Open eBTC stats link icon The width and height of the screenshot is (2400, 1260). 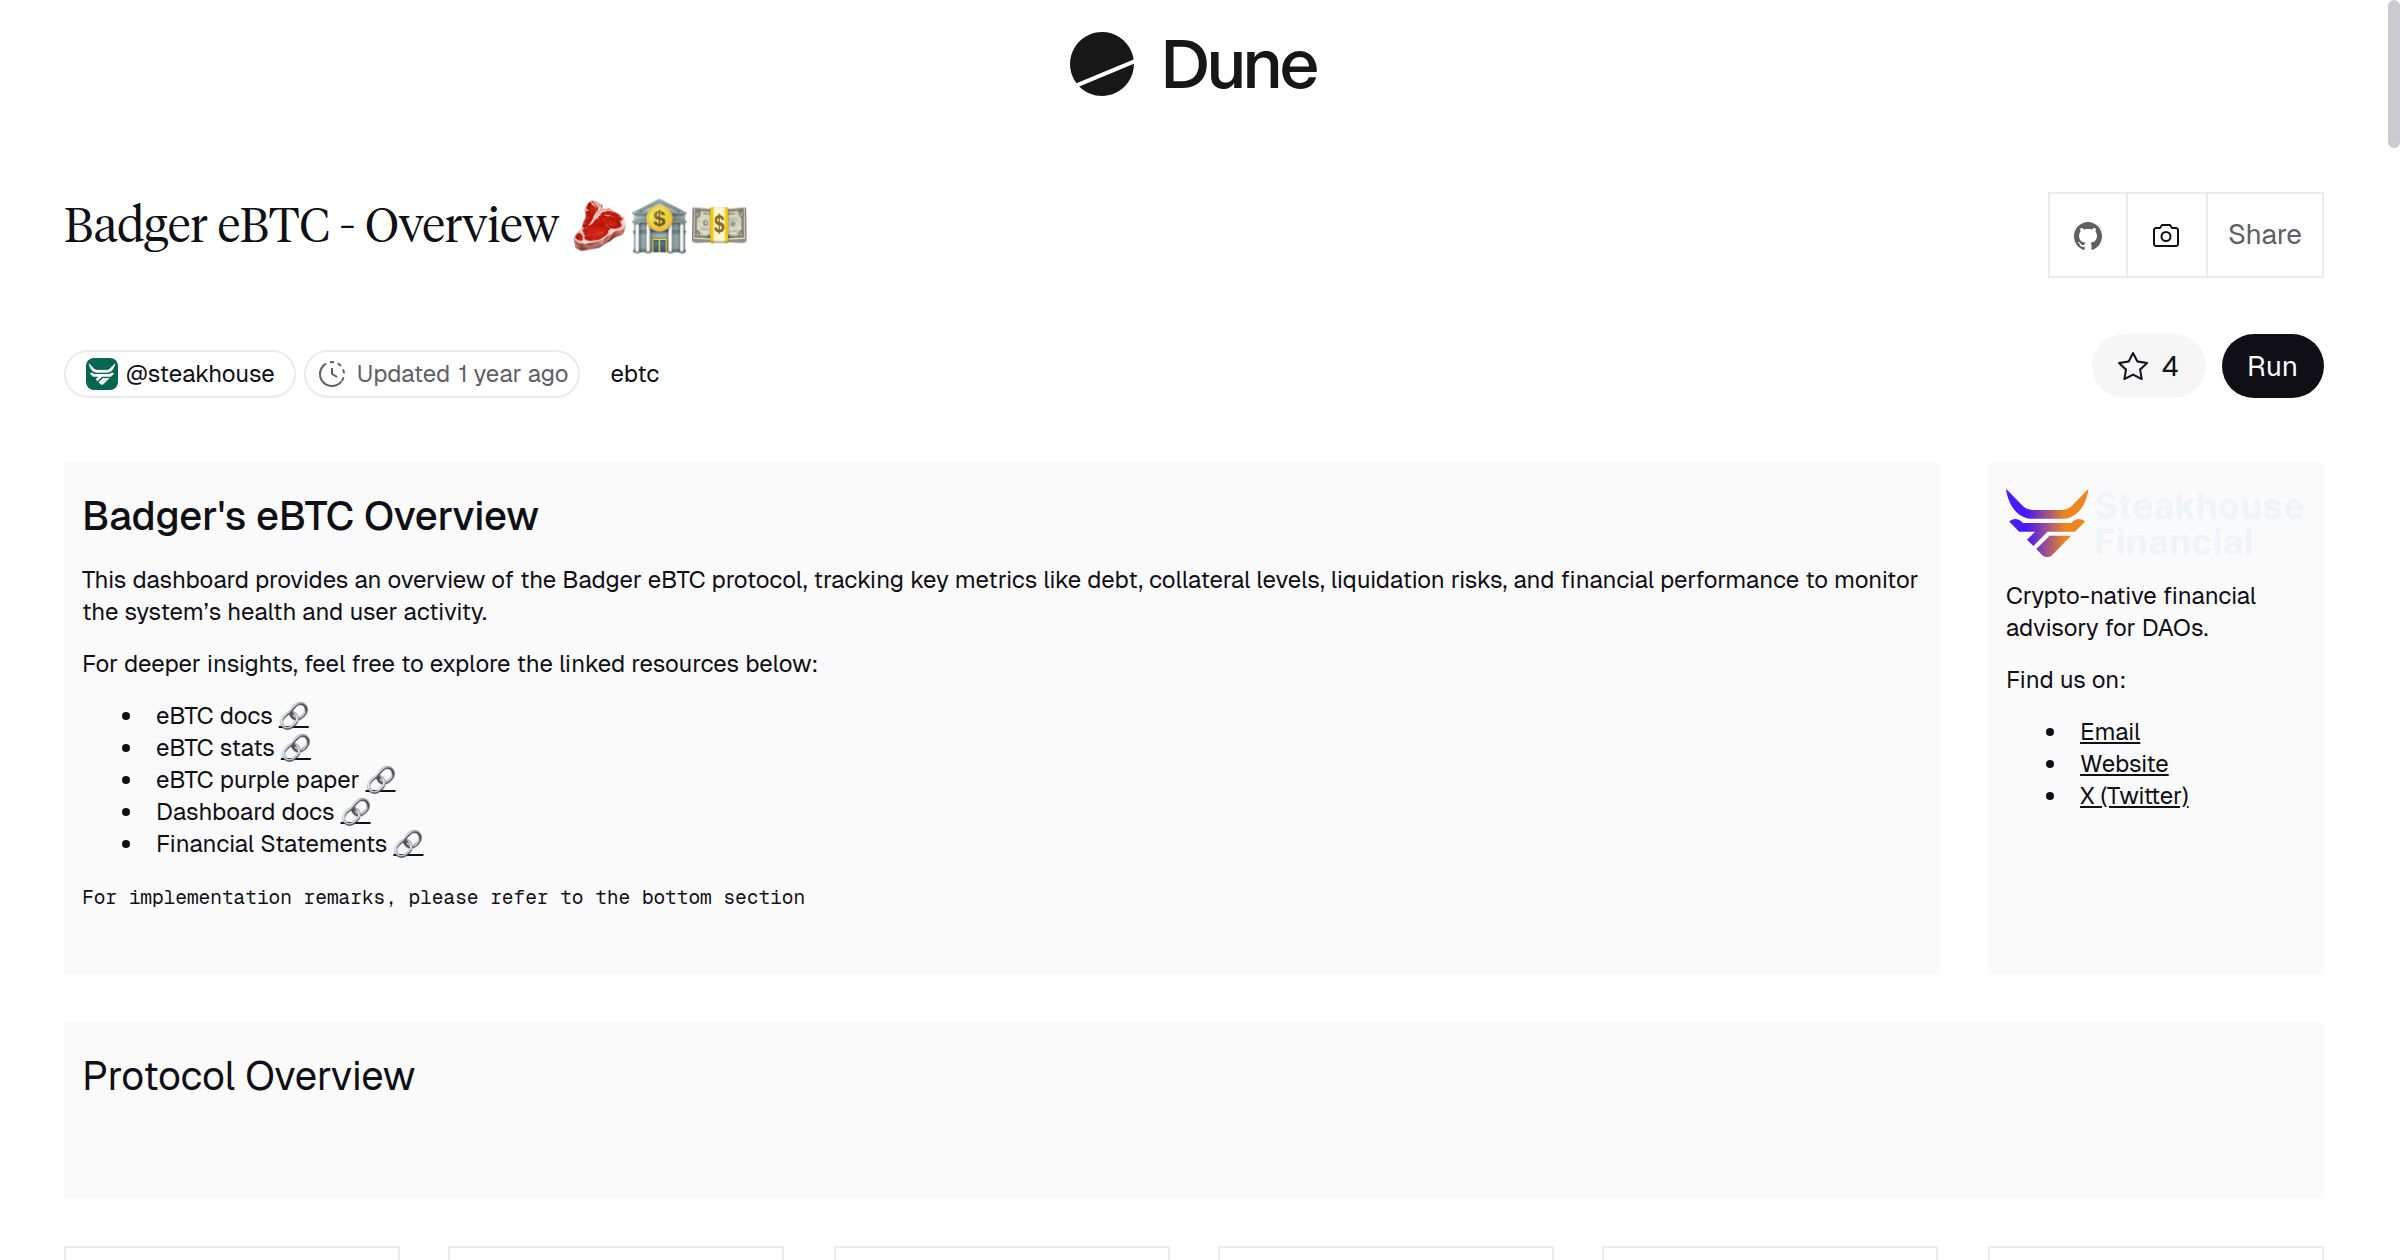(296, 748)
